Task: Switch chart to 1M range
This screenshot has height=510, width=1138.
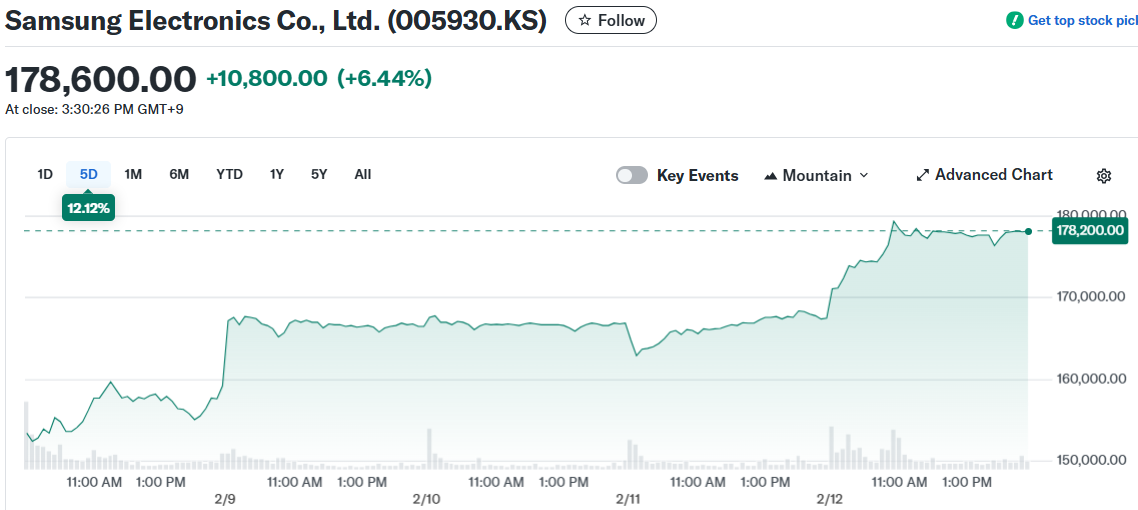Action: 133,174
